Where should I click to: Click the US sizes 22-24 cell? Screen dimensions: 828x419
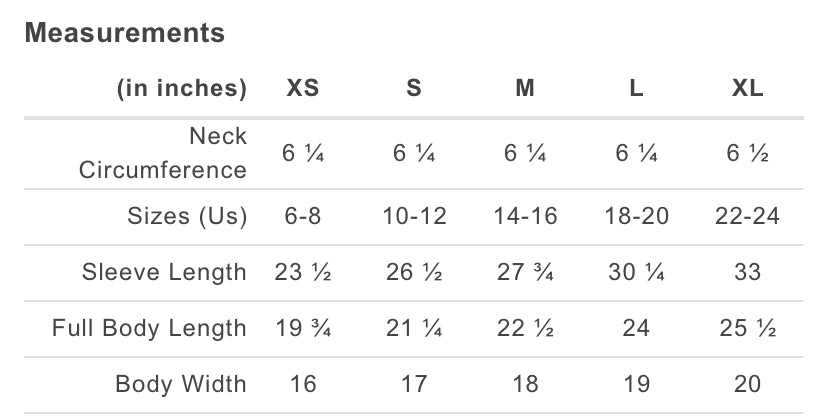click(747, 216)
